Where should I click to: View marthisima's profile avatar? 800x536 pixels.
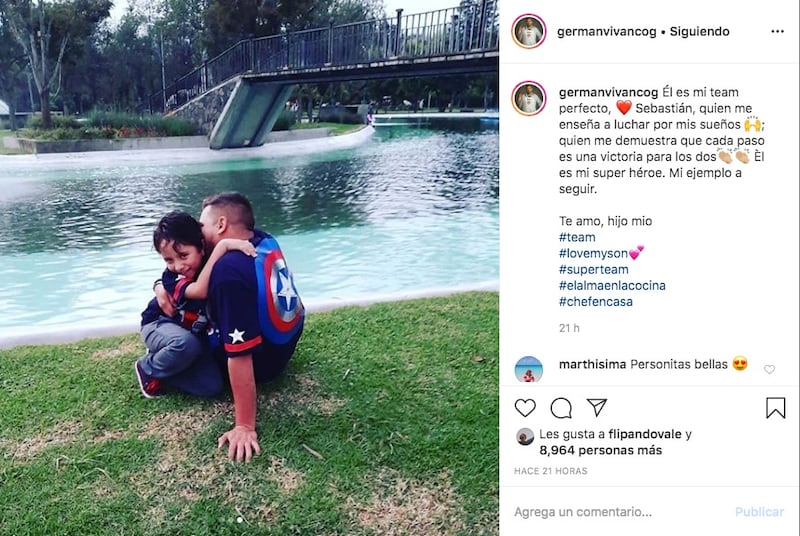(529, 369)
